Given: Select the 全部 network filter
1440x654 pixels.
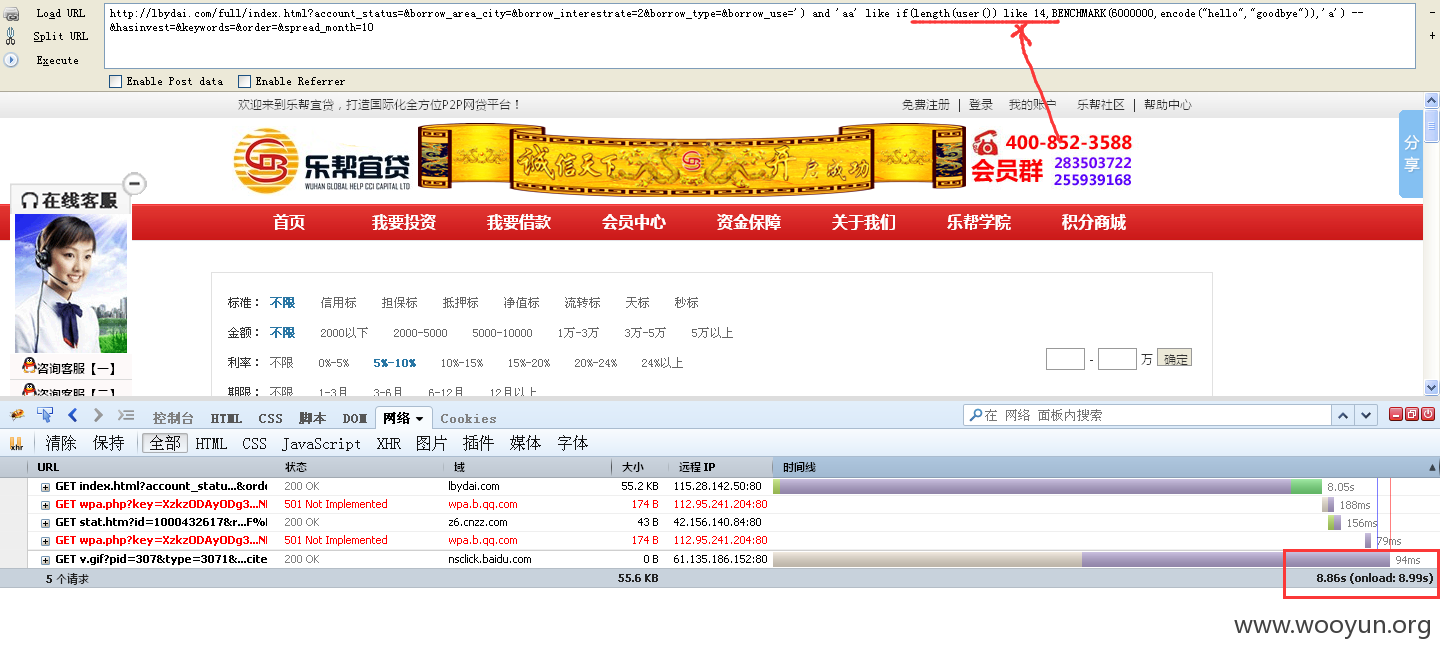Looking at the screenshot, I should (165, 443).
